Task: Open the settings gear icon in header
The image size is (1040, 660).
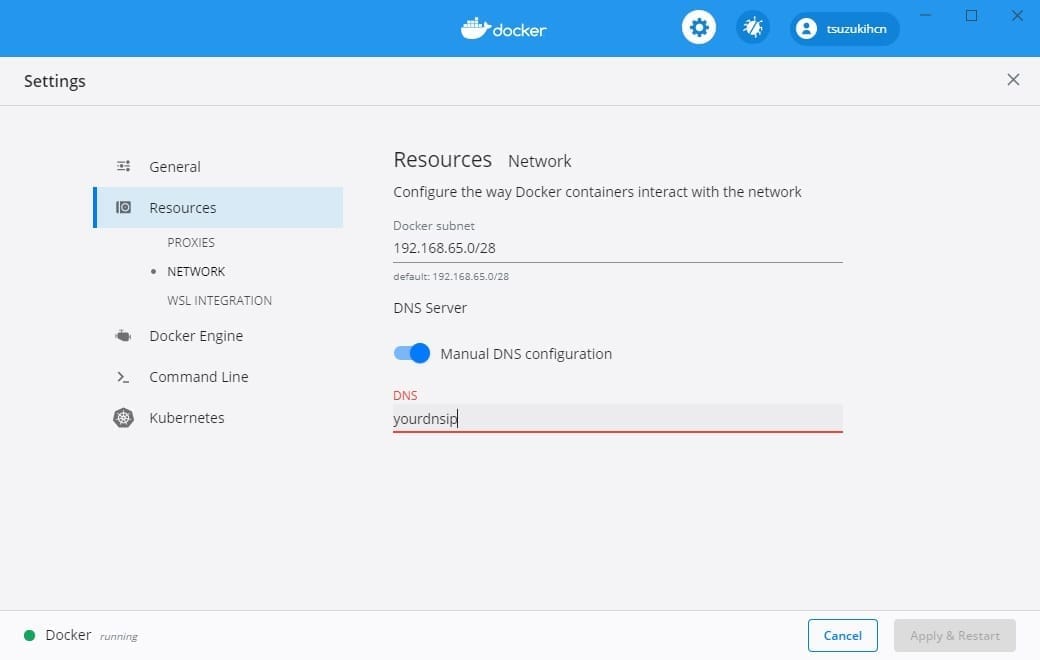Action: click(698, 28)
